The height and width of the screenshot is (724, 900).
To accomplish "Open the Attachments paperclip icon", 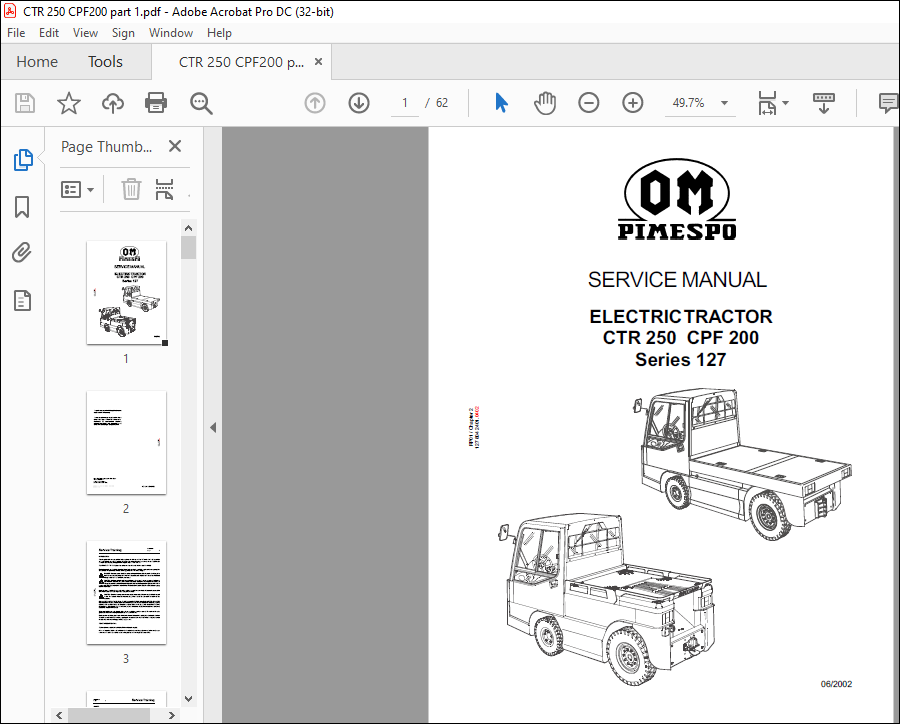I will (x=22, y=253).
